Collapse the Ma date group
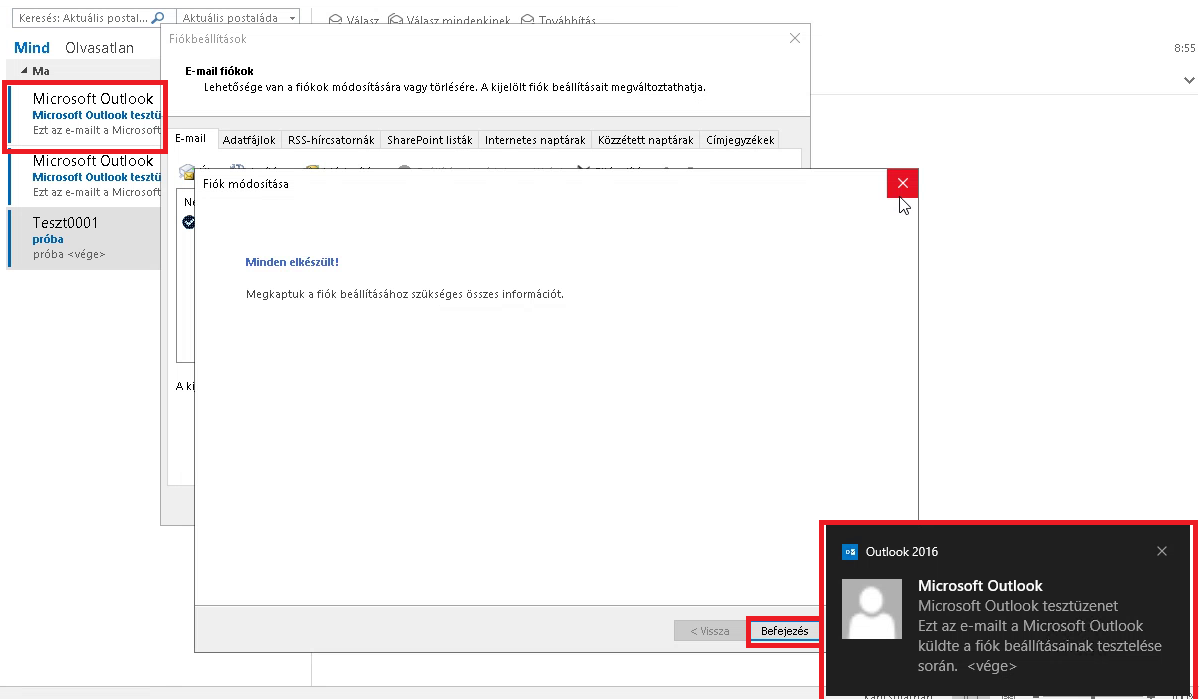 pos(24,70)
